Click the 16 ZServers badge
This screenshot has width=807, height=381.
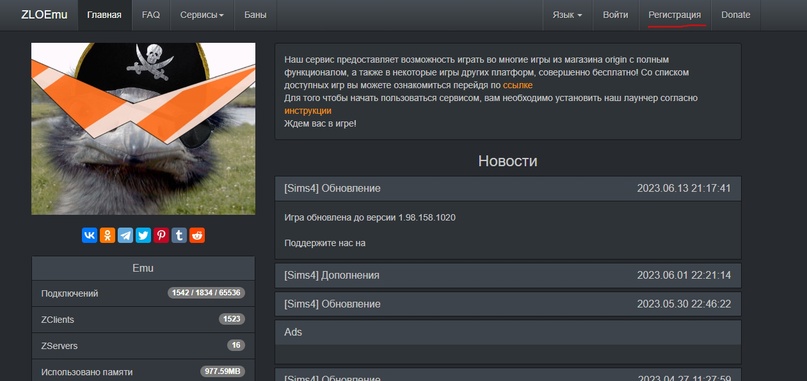[x=236, y=345]
